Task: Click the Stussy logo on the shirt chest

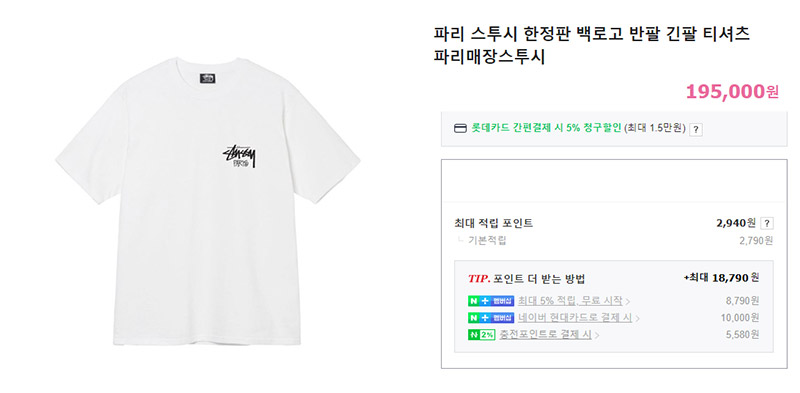Action: point(239,157)
